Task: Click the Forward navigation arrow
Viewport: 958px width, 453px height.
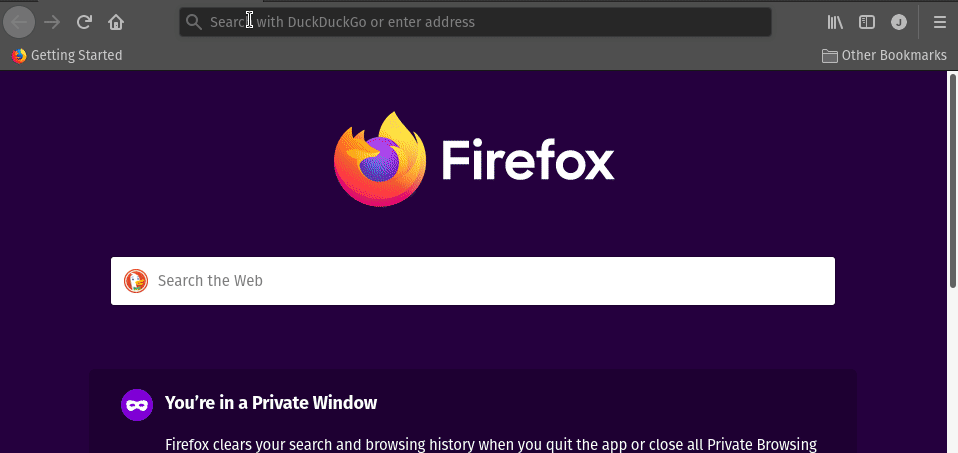Action: (52, 22)
